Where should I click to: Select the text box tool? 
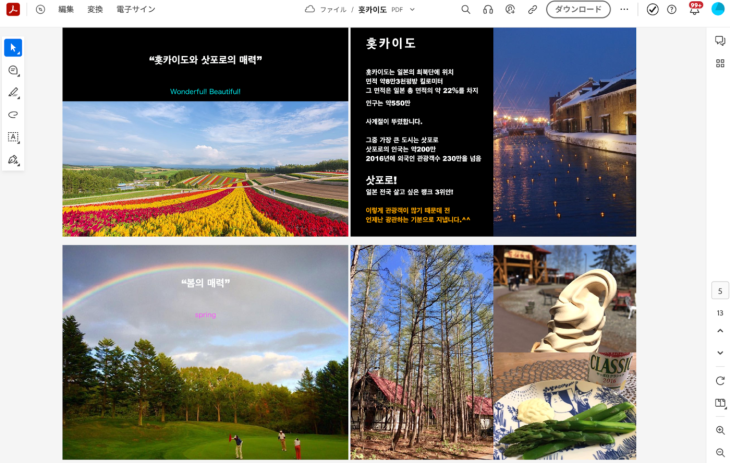(x=13, y=137)
